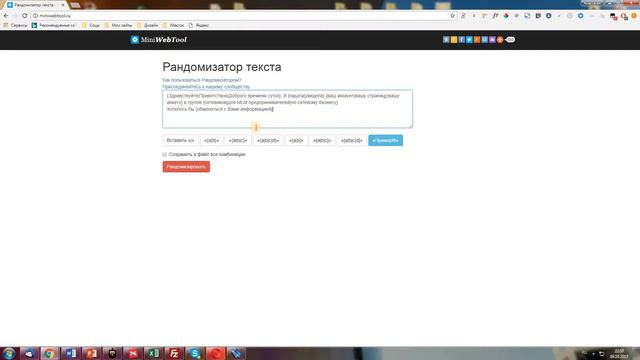Click inside the randomizer text area
The width and height of the screenshot is (640, 360).
pos(287,109)
